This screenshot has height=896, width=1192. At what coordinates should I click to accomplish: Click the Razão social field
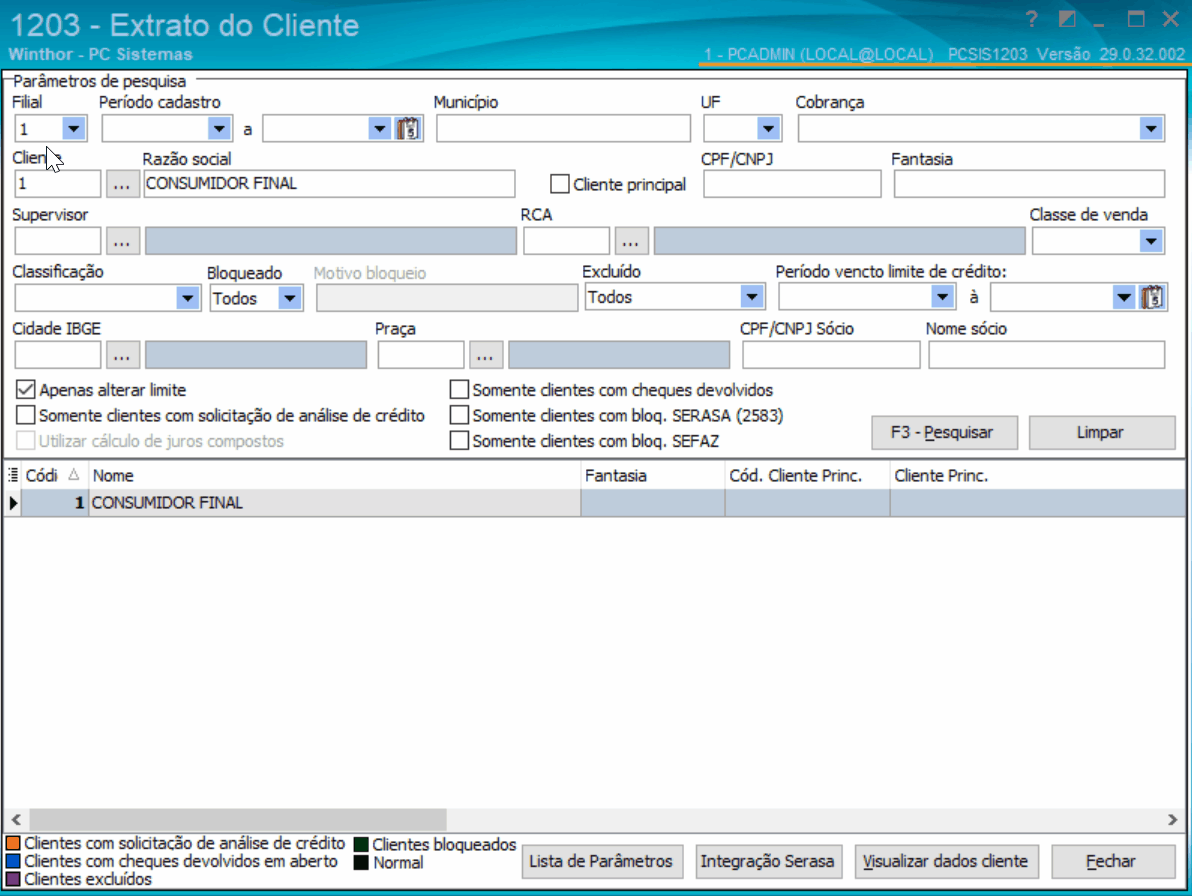click(329, 184)
